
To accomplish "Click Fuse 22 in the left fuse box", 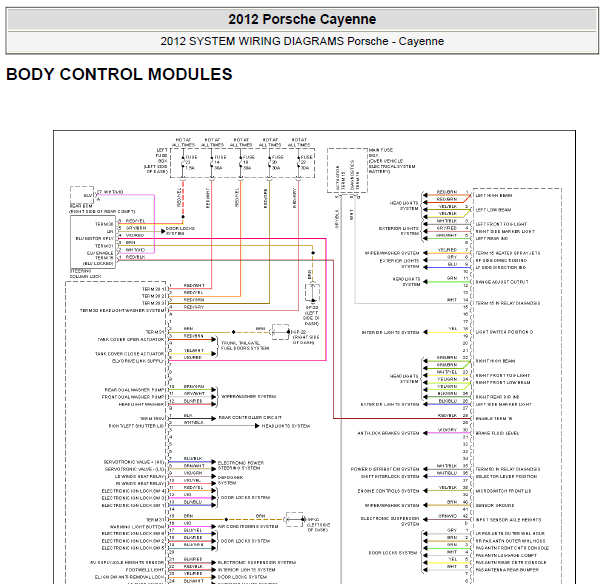I will click(x=304, y=162).
